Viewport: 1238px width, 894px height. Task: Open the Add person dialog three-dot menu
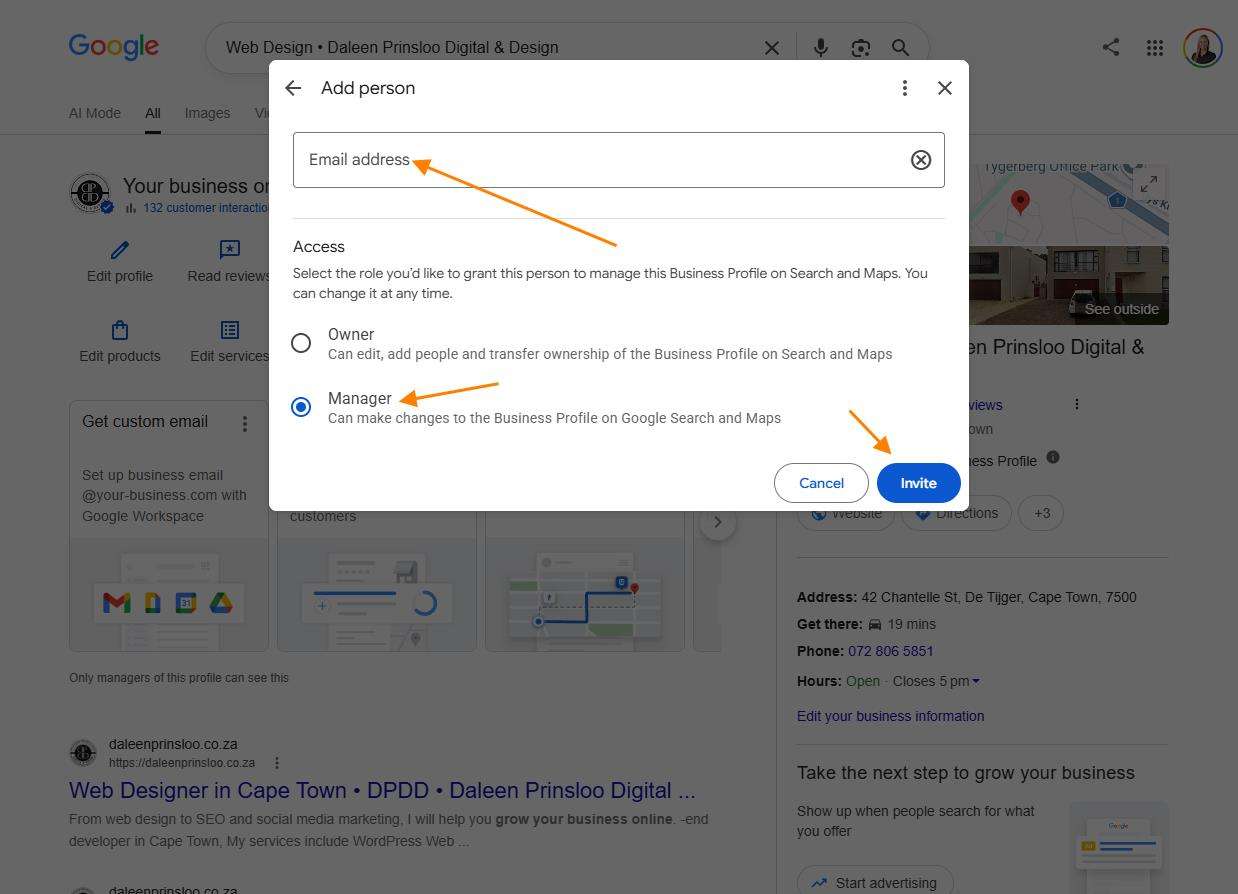(905, 88)
